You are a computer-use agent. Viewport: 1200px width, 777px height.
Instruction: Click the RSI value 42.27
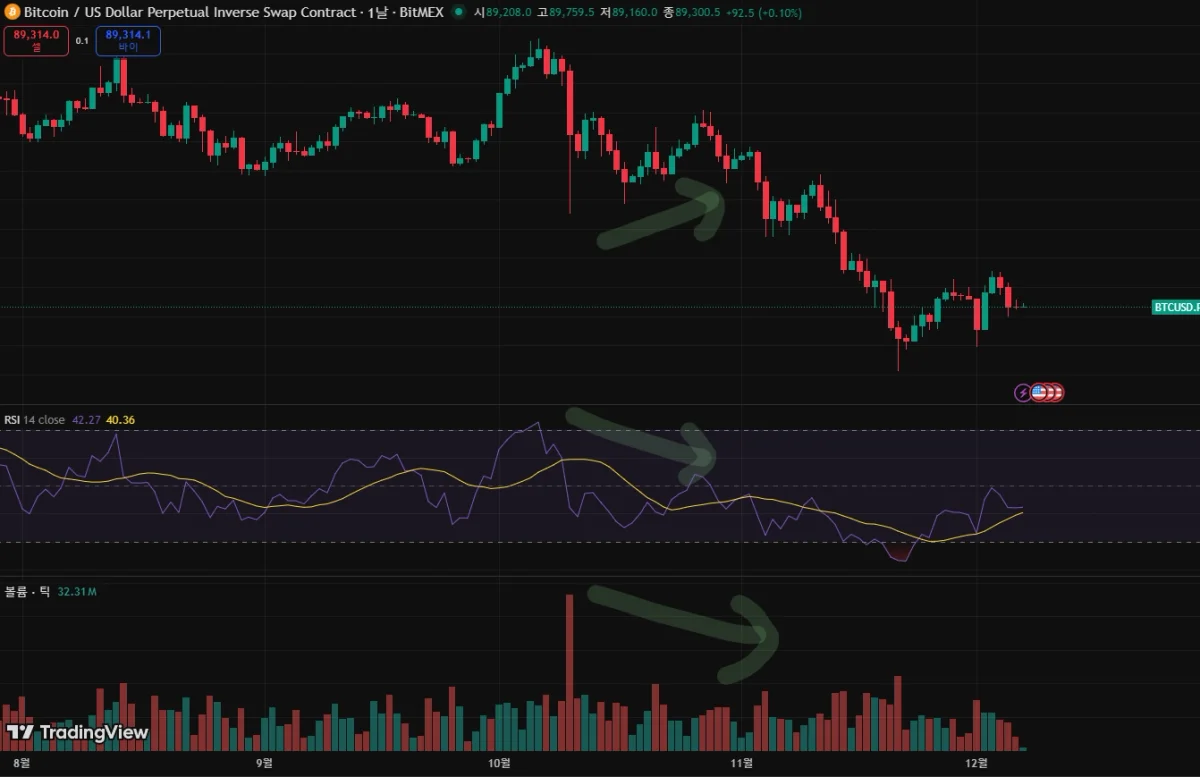[85, 420]
